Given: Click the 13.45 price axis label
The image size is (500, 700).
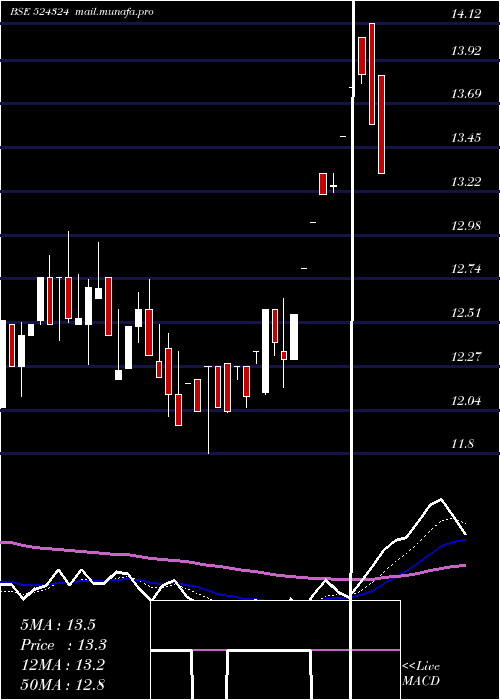Looking at the screenshot, I should click(466, 138).
